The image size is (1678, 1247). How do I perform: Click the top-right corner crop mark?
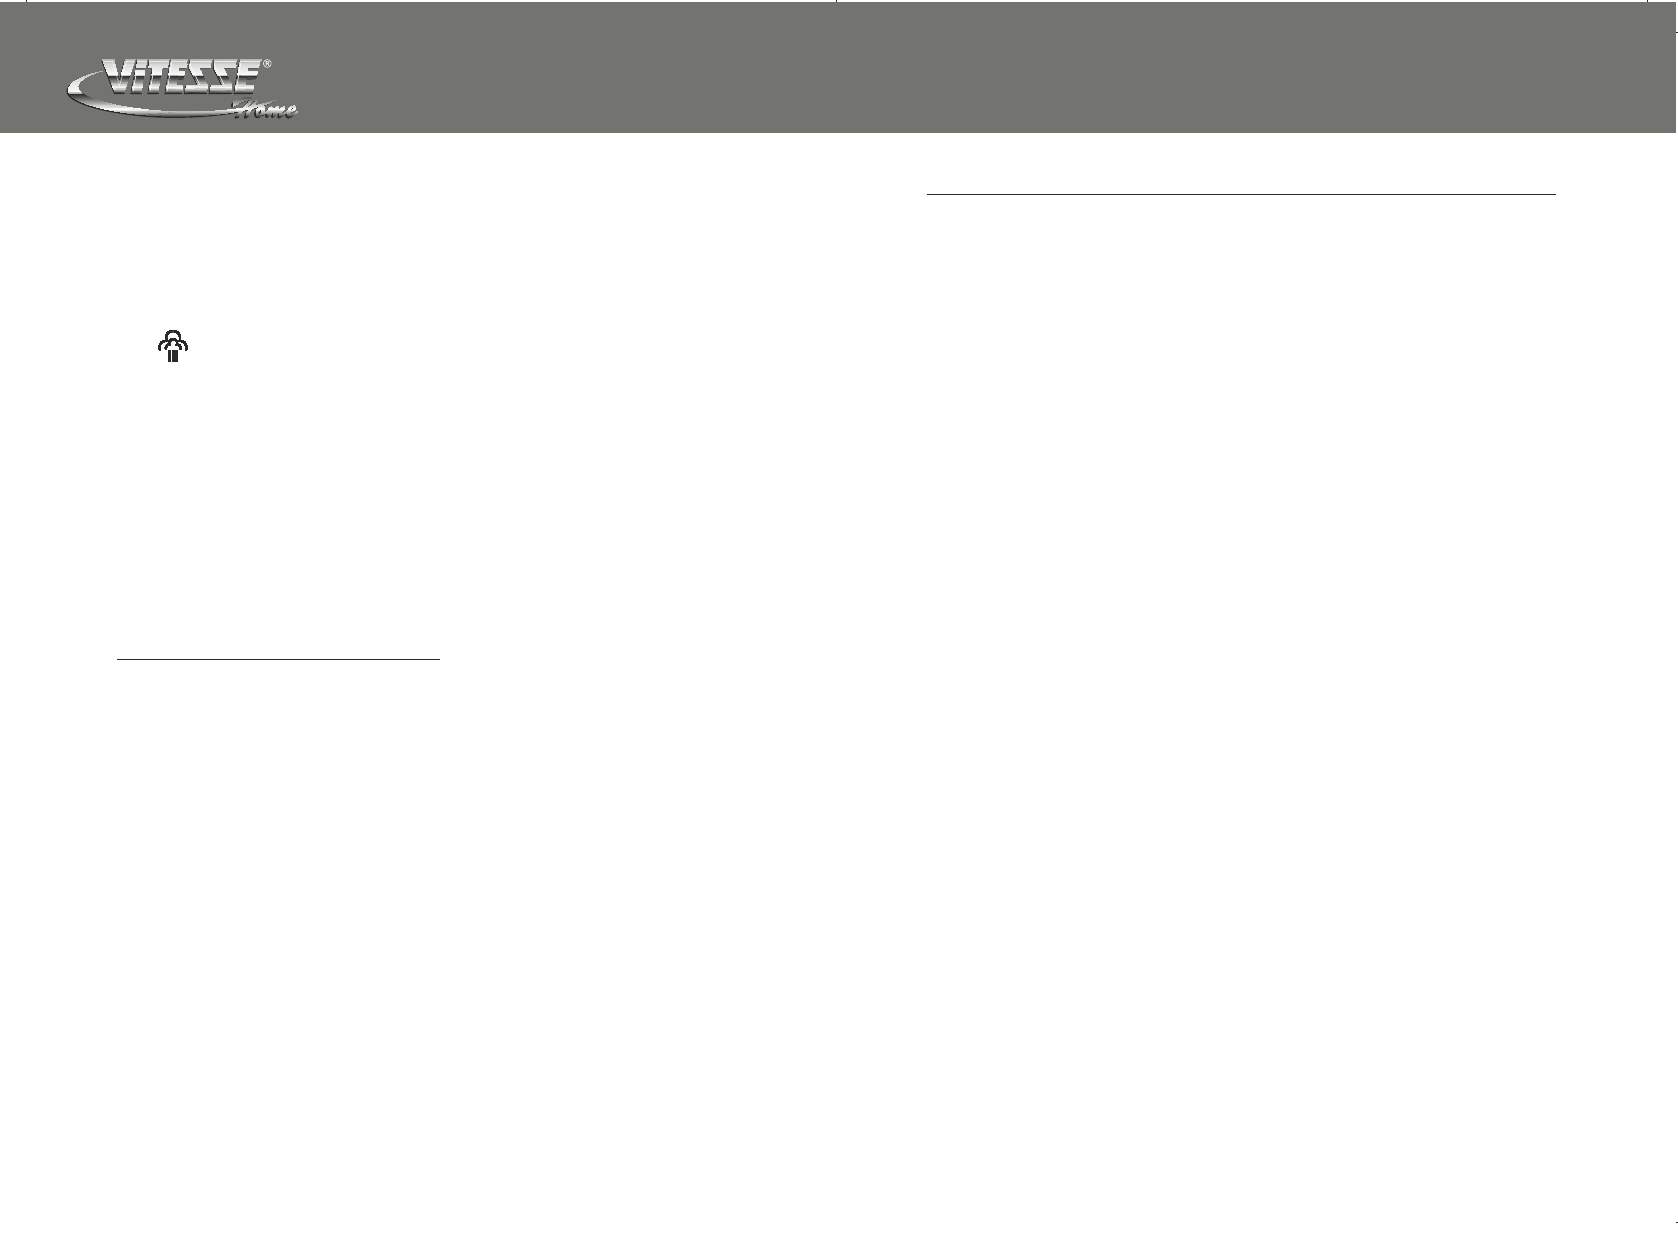click(1647, 3)
